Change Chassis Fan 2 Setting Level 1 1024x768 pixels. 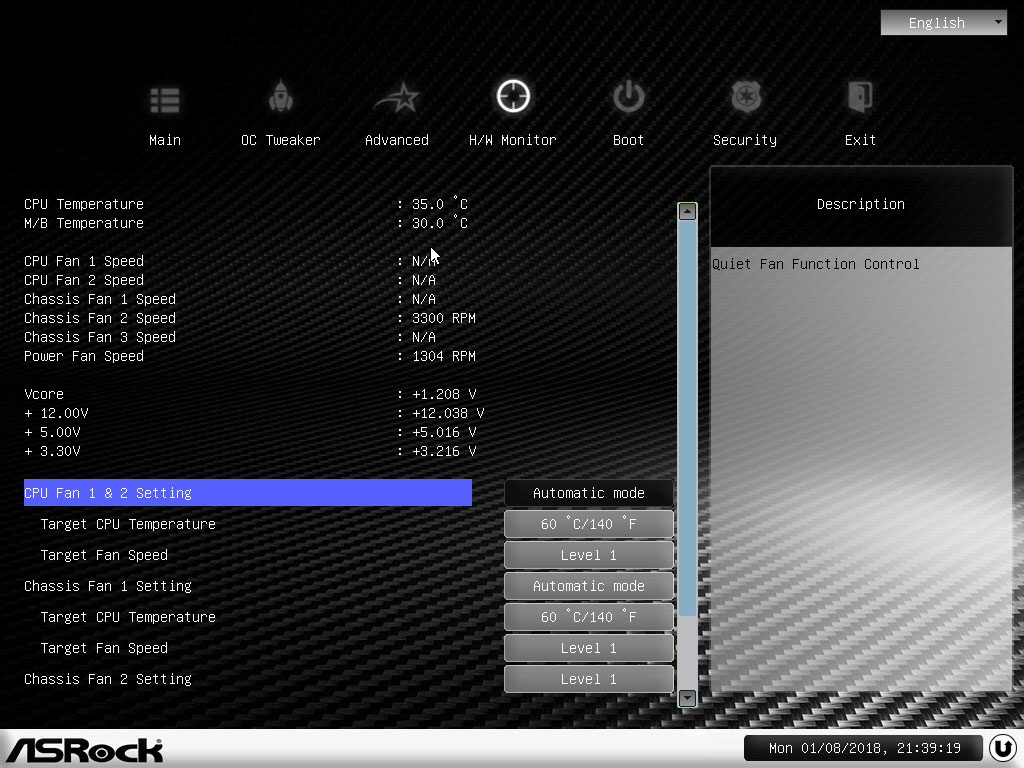point(588,679)
